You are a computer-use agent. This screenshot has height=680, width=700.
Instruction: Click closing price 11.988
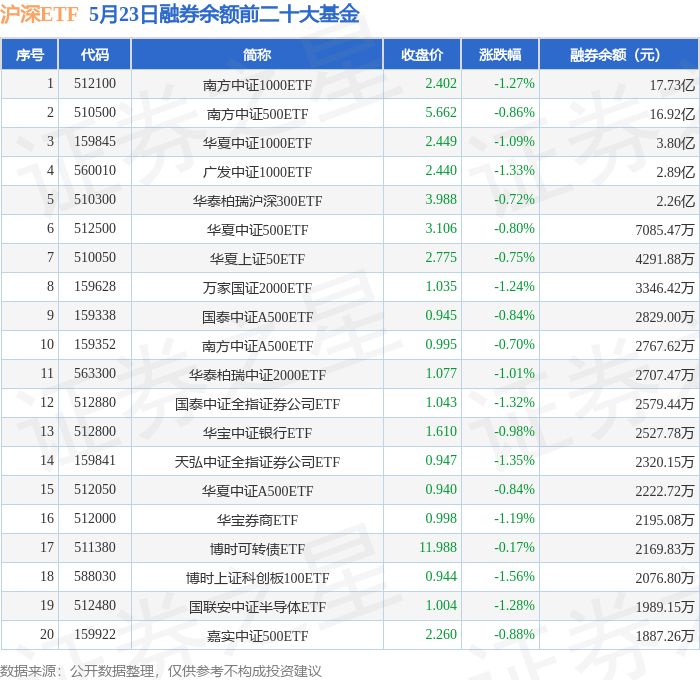(x=438, y=547)
